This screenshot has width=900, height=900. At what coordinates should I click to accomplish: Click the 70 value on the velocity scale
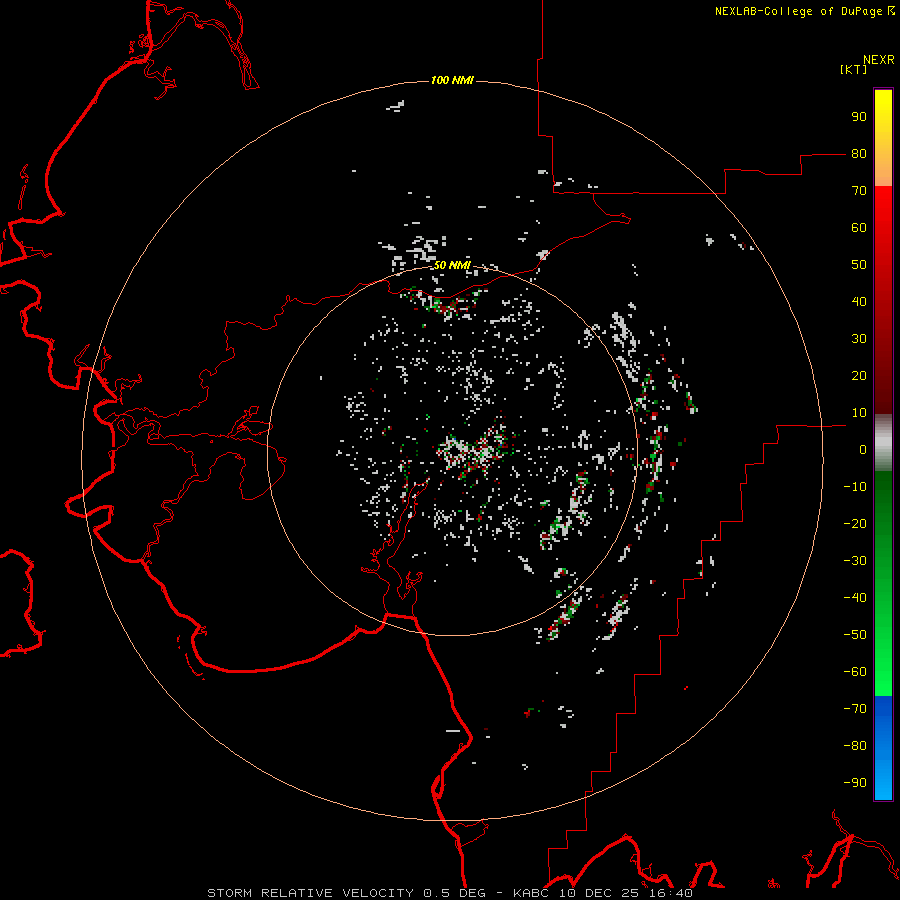(x=859, y=191)
